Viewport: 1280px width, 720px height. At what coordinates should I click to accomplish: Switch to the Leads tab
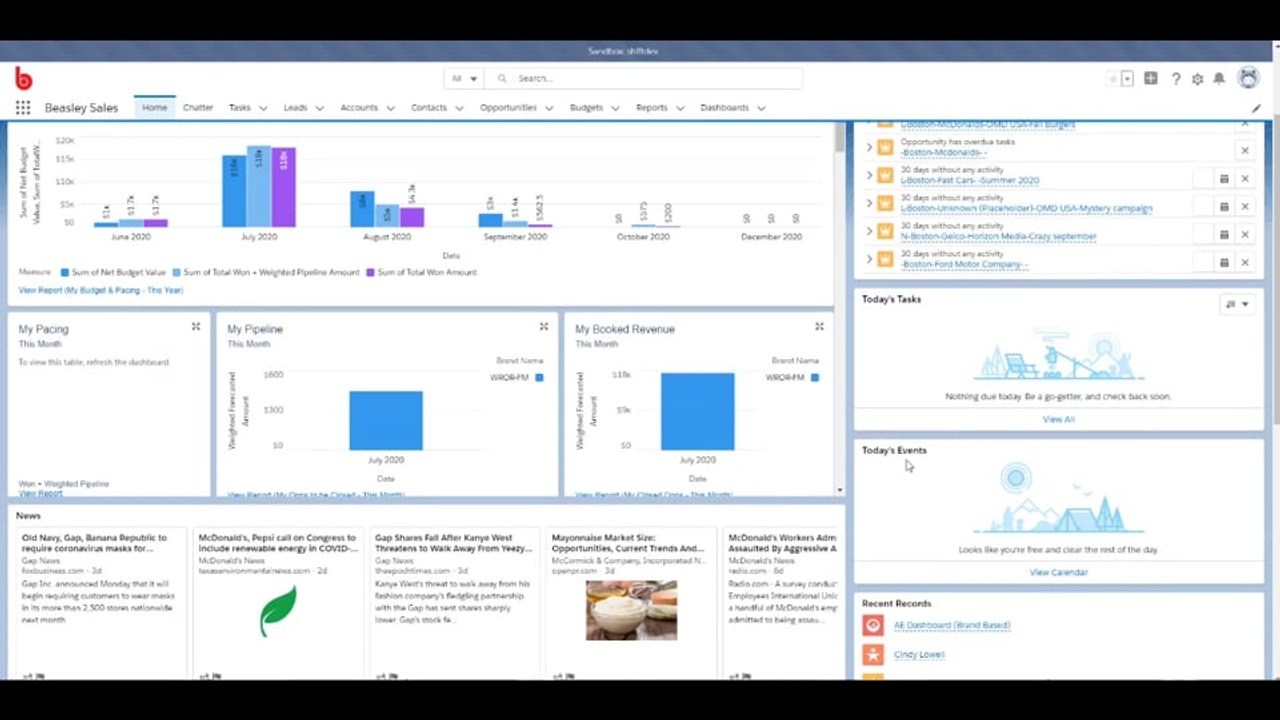pos(295,108)
